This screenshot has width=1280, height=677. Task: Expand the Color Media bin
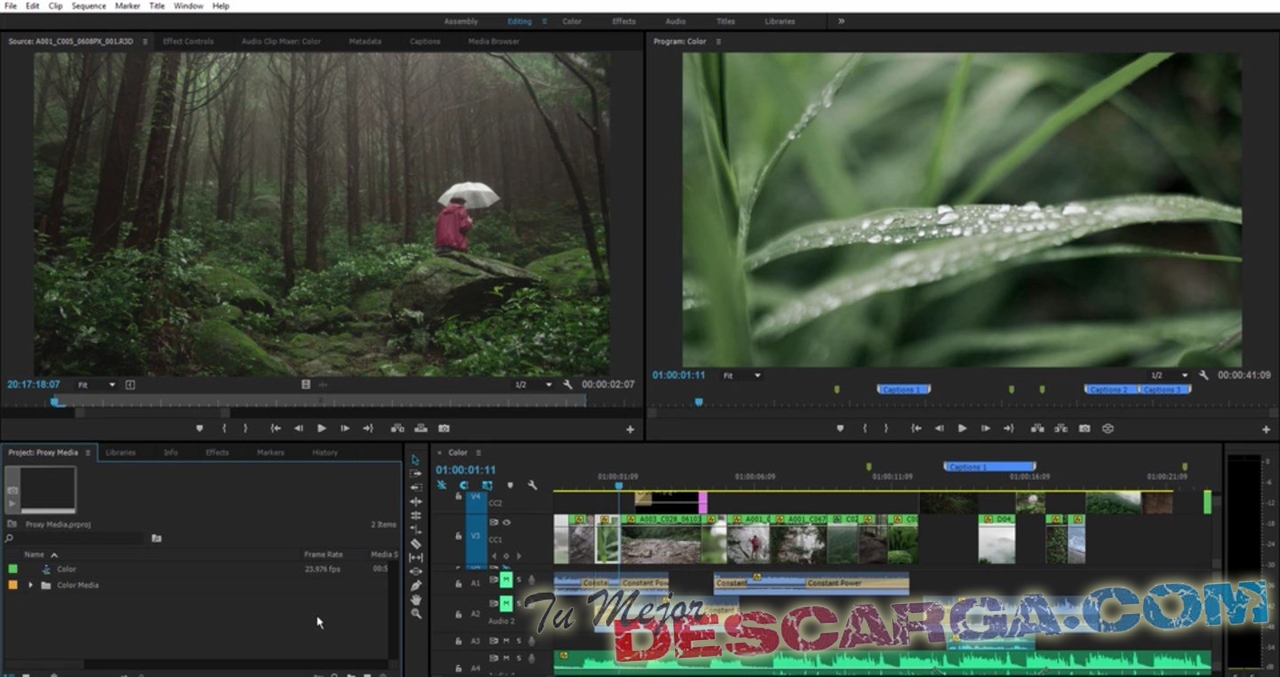[30, 585]
